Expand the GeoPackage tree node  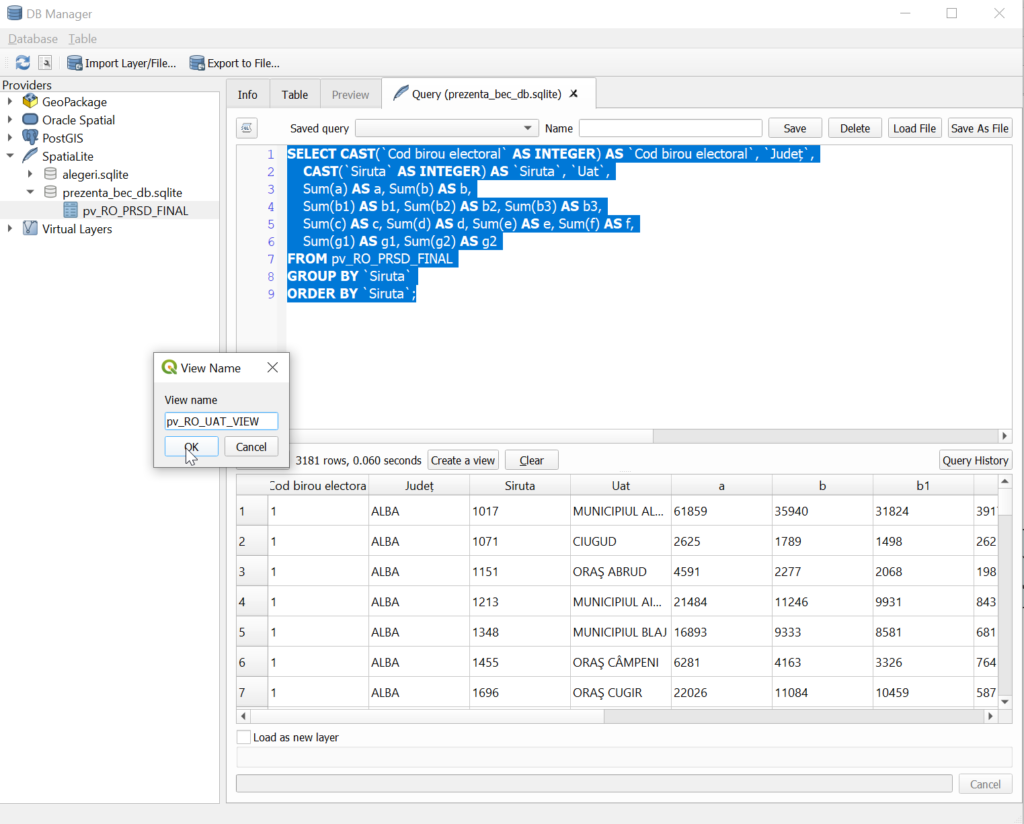point(10,101)
